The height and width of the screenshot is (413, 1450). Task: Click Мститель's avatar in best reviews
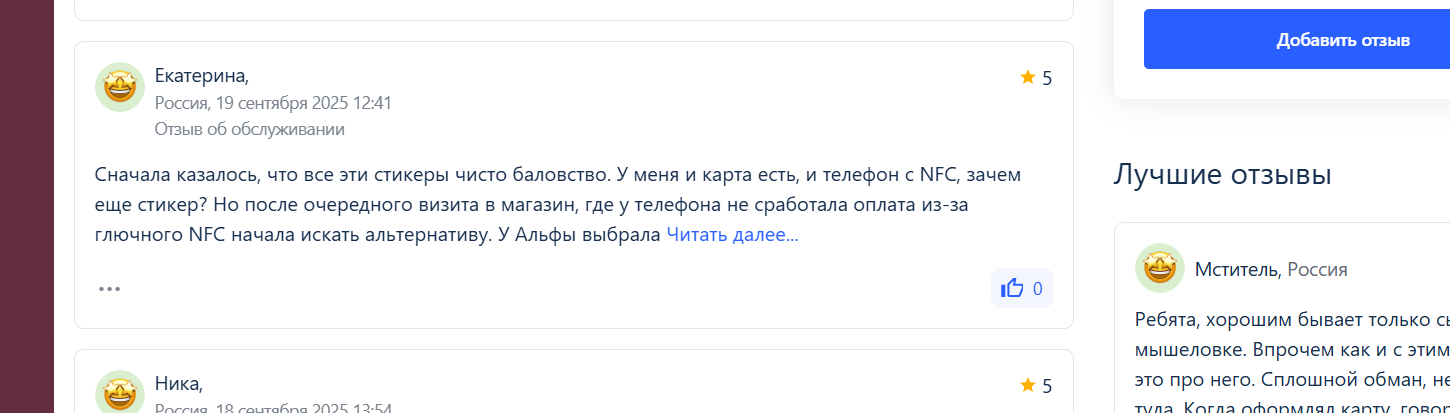[1160, 268]
